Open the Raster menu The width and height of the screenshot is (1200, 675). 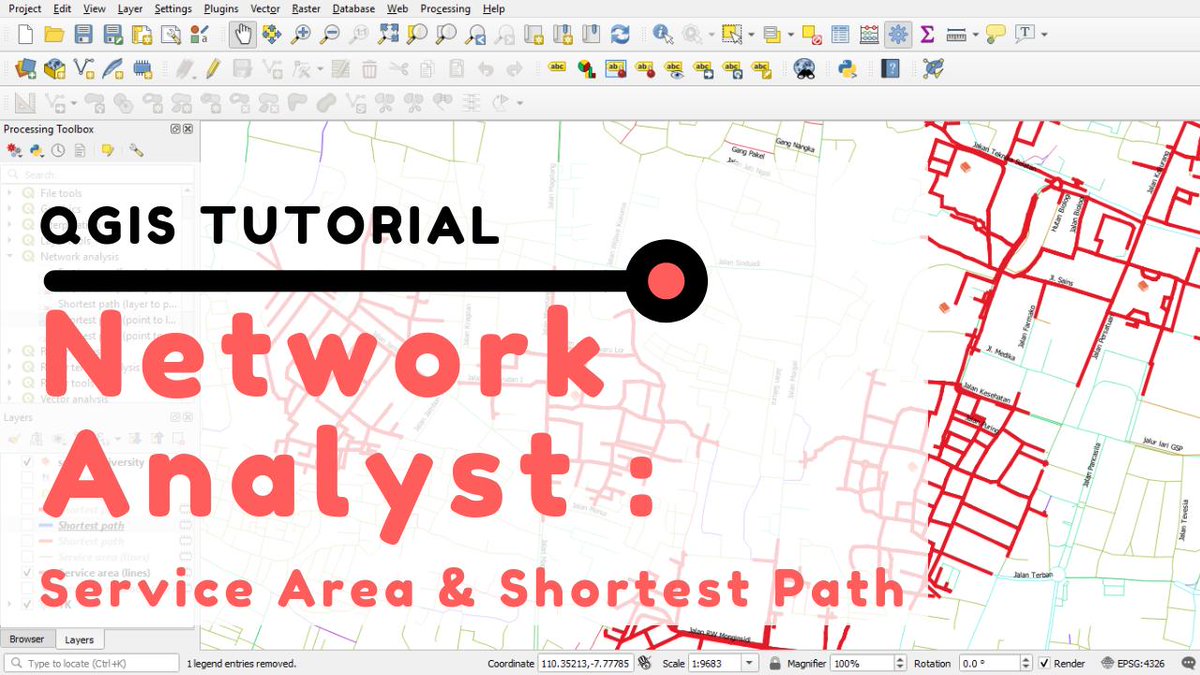coord(306,8)
